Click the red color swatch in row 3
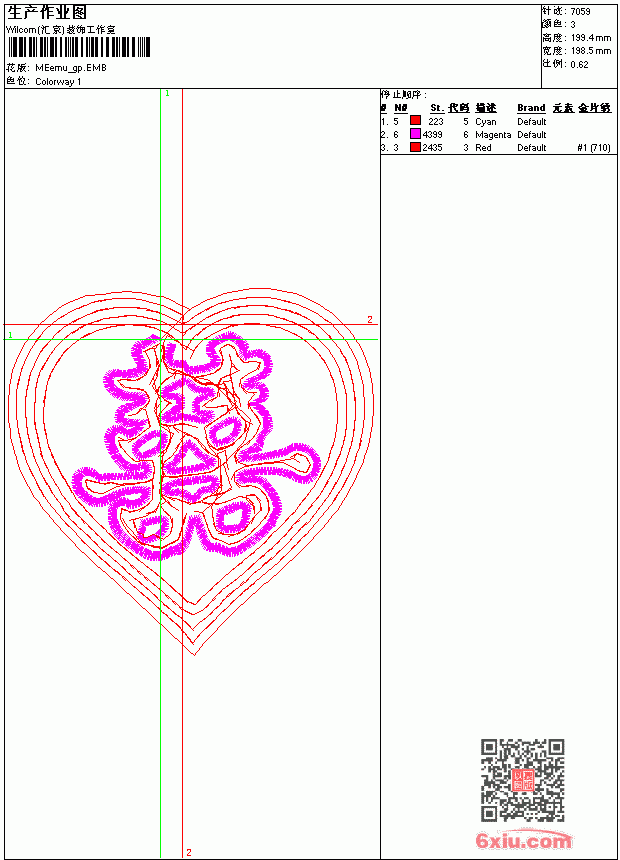 pos(415,147)
